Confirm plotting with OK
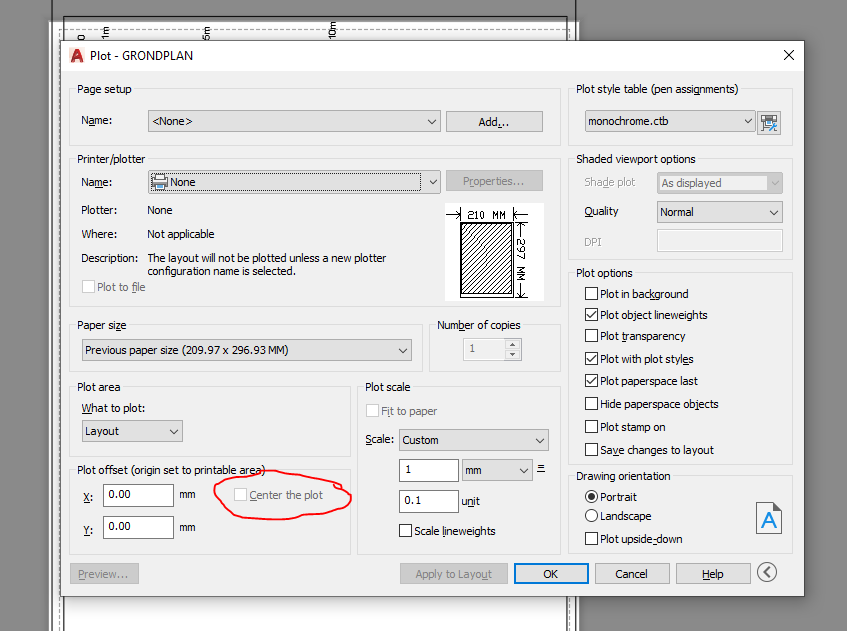This screenshot has height=631, width=847. 551,573
